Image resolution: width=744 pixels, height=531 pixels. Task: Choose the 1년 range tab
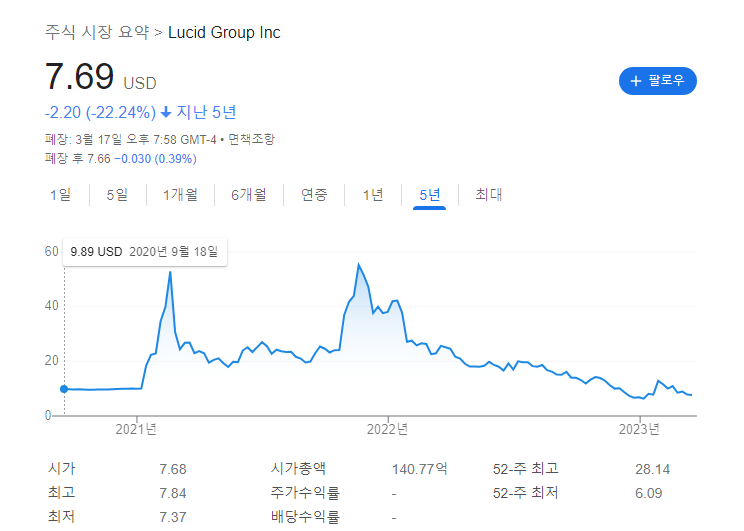point(373,195)
